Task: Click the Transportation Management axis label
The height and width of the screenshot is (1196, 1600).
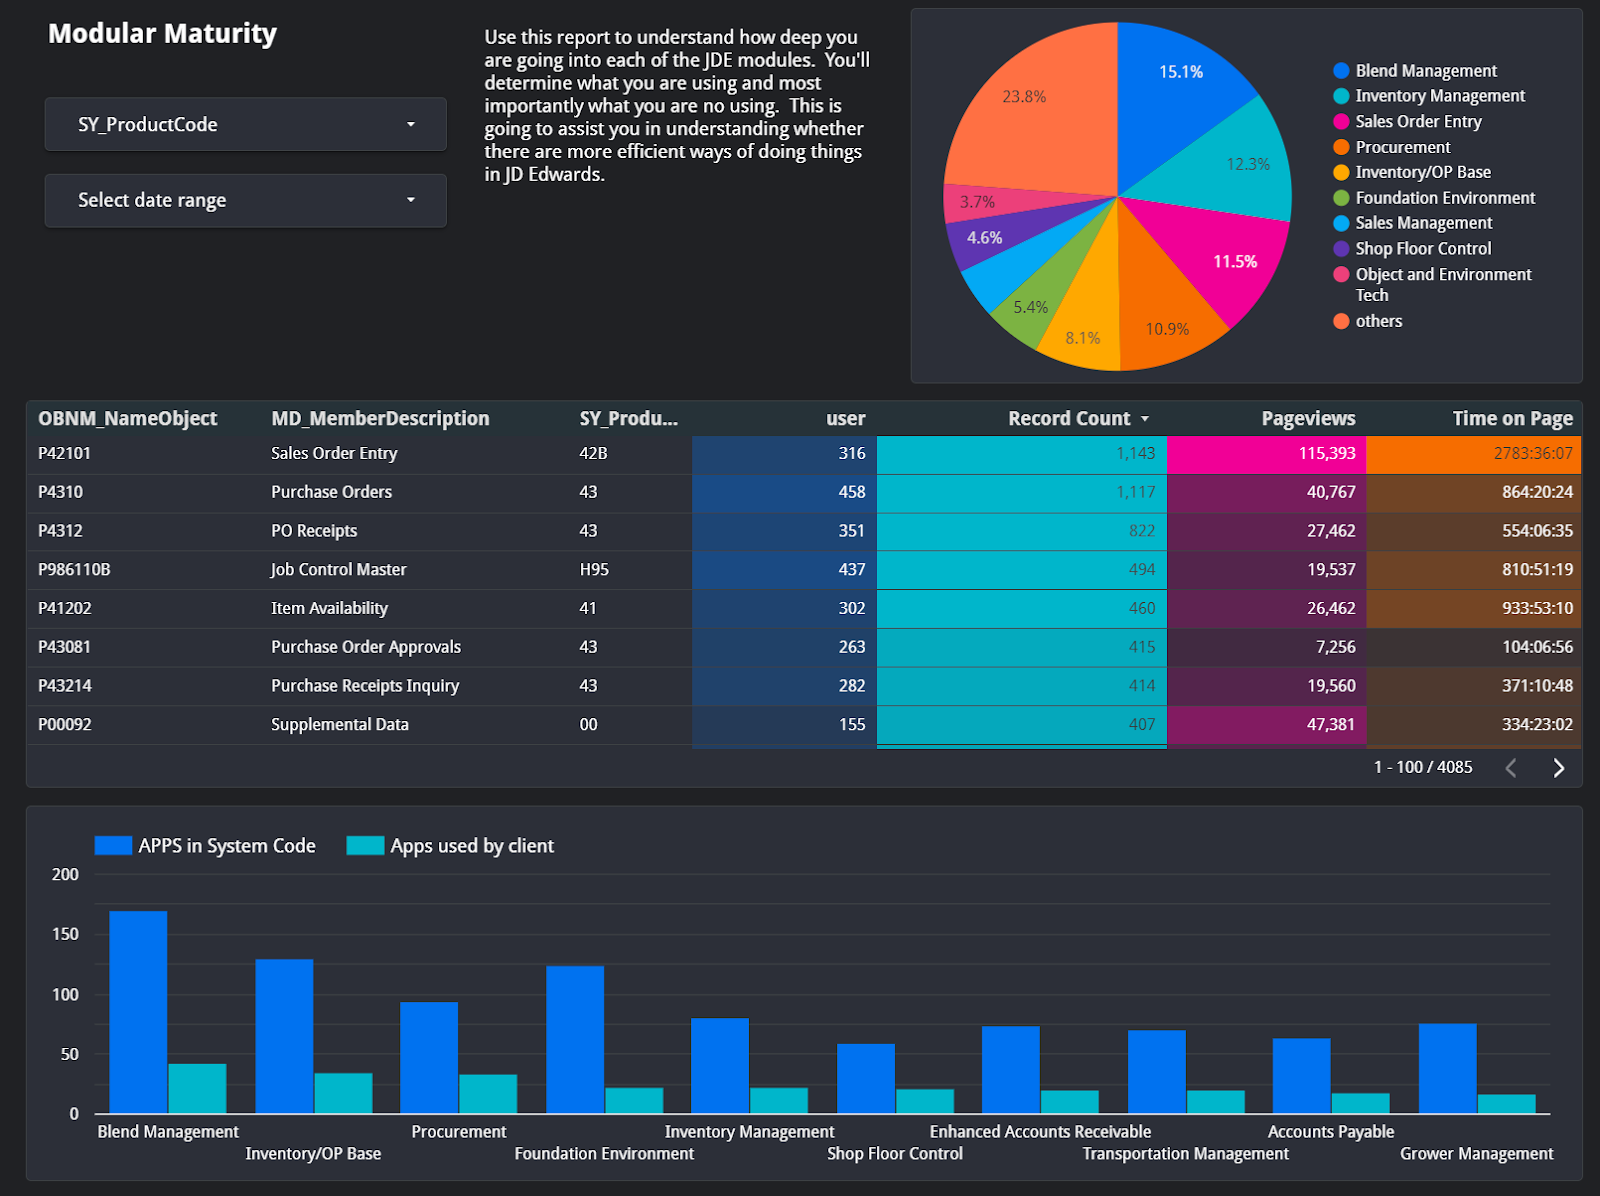Action: 1185,1154
